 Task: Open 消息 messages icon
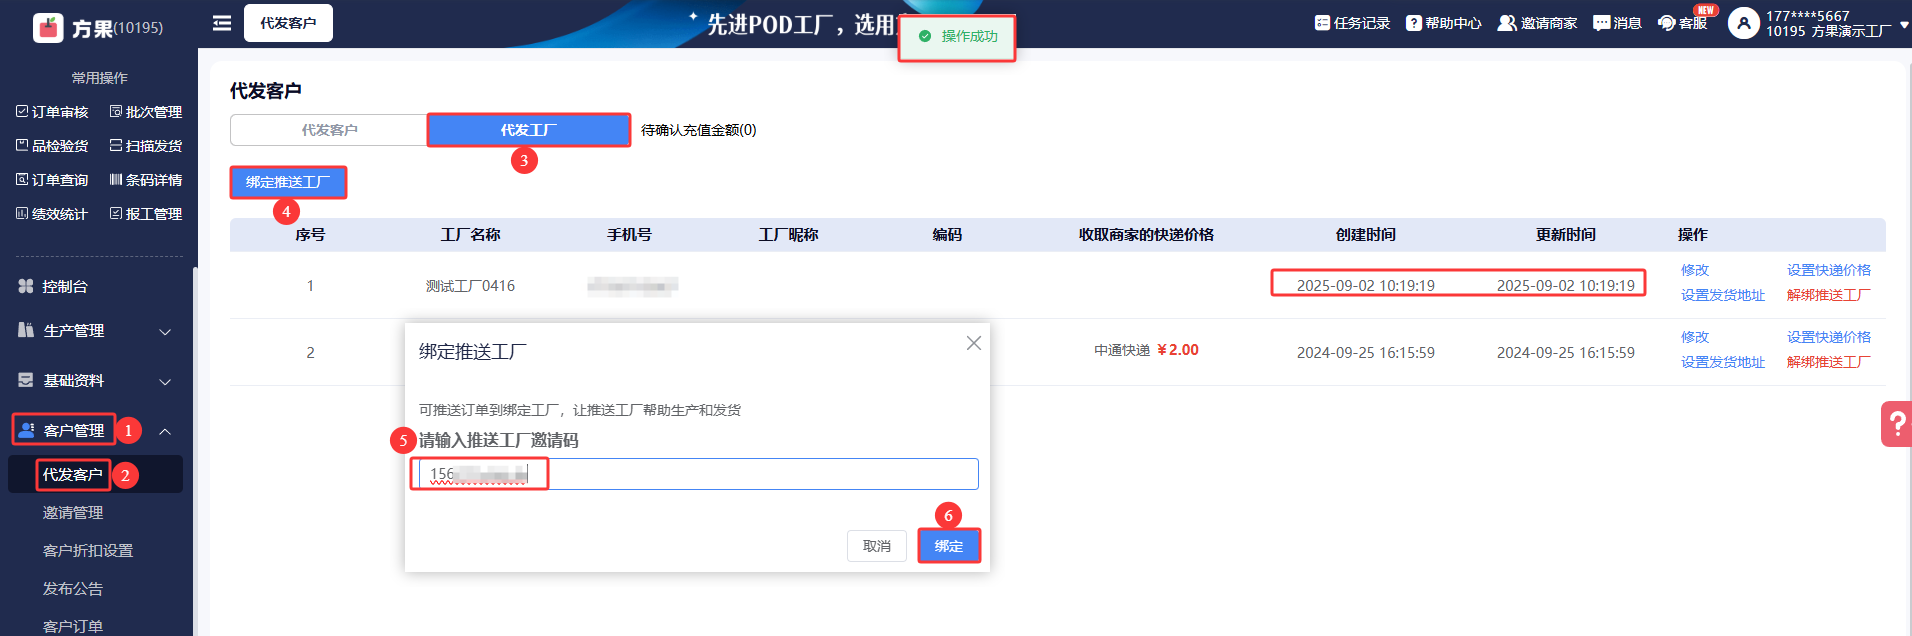tap(1601, 23)
